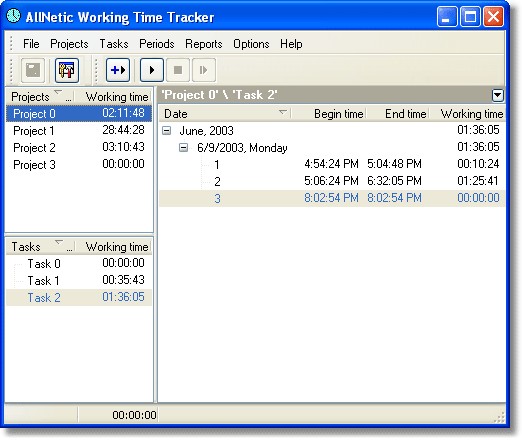
Task: Start tracking with the play button
Action: (x=152, y=70)
